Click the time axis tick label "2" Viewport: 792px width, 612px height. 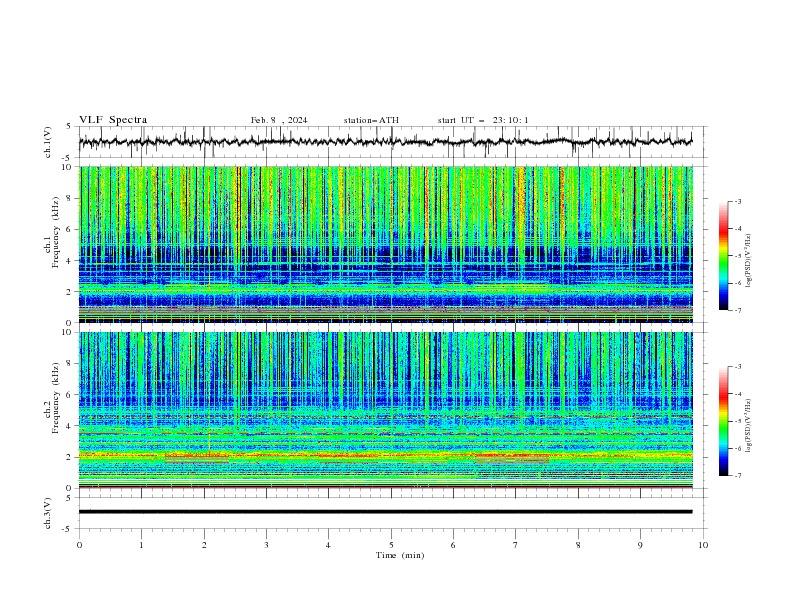click(x=204, y=545)
